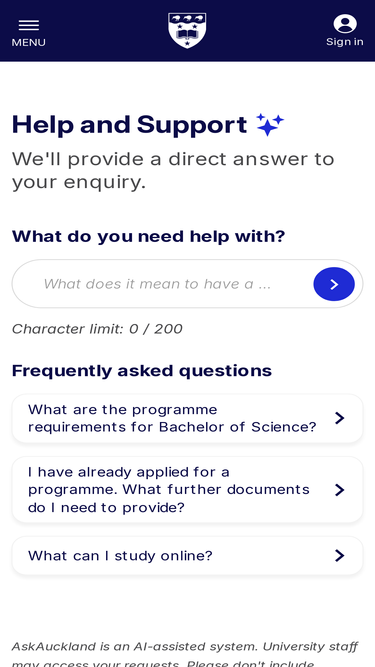This screenshot has height=667, width=375.
Task: Click the Frequently asked questions heading
Action: [x=142, y=371]
